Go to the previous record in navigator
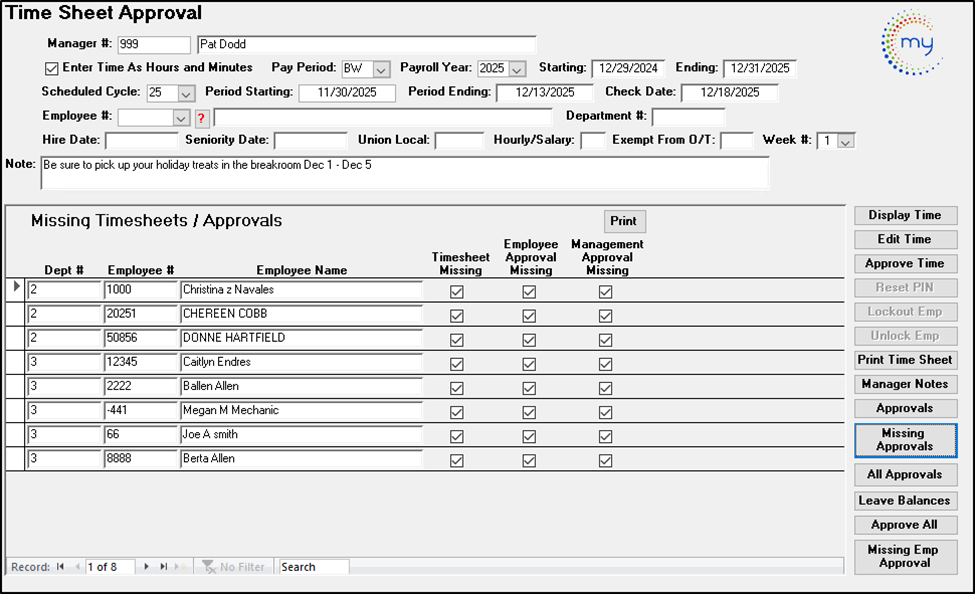Image resolution: width=975 pixels, height=594 pixels. click(x=75, y=567)
